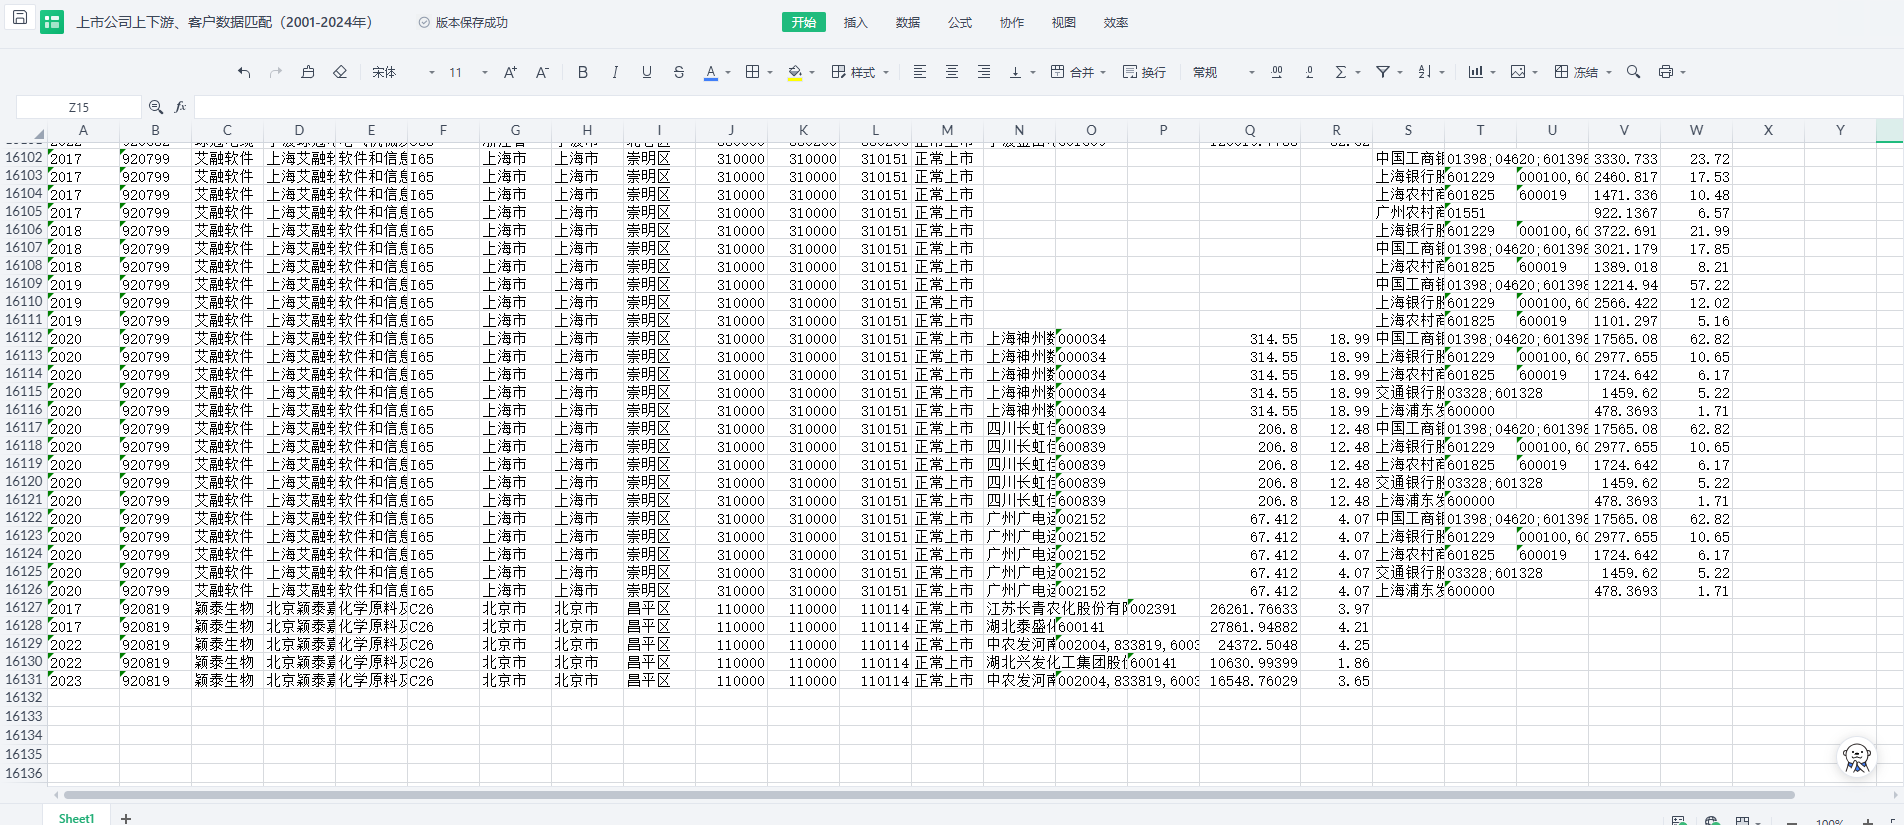The image size is (1904, 825).
Task: Toggle italic formatting
Action: 615,72
